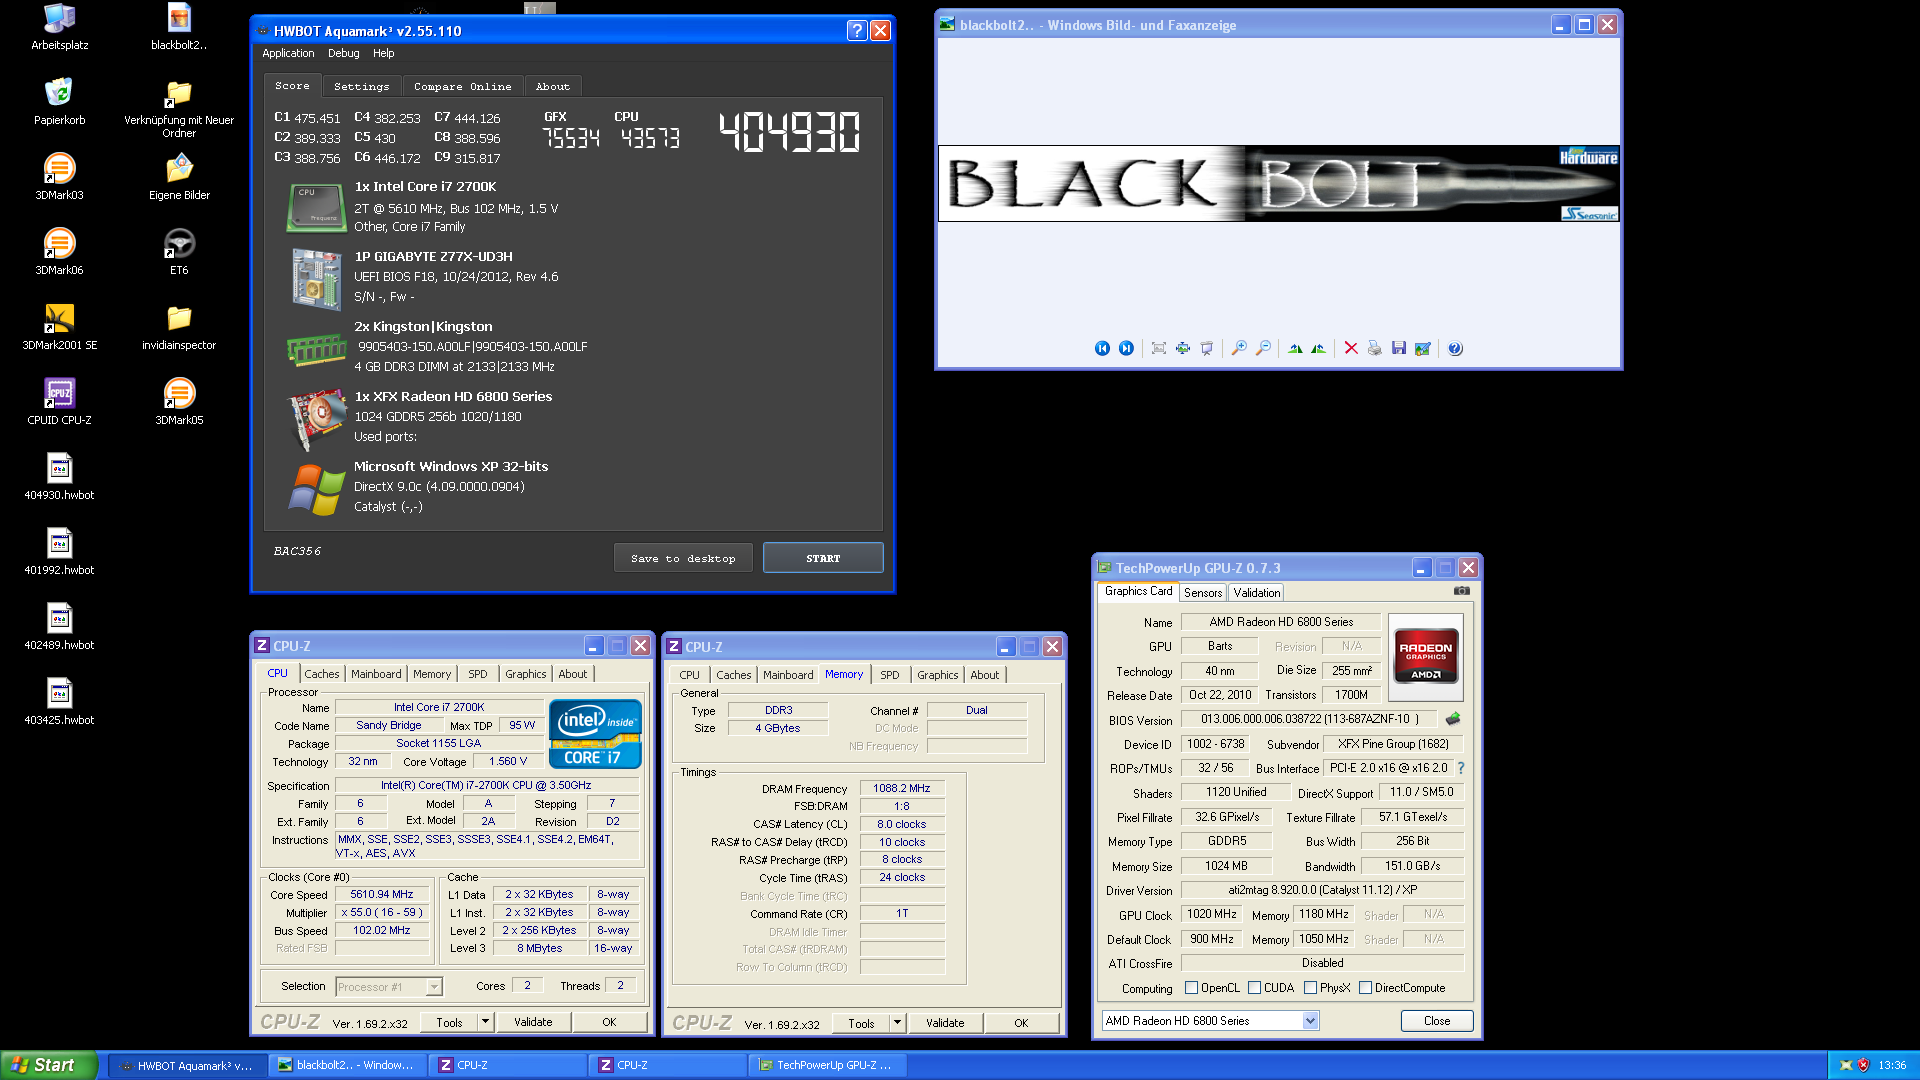1920x1080 pixels.
Task: Click the START button in HWBOT Aquamark
Action: (823, 558)
